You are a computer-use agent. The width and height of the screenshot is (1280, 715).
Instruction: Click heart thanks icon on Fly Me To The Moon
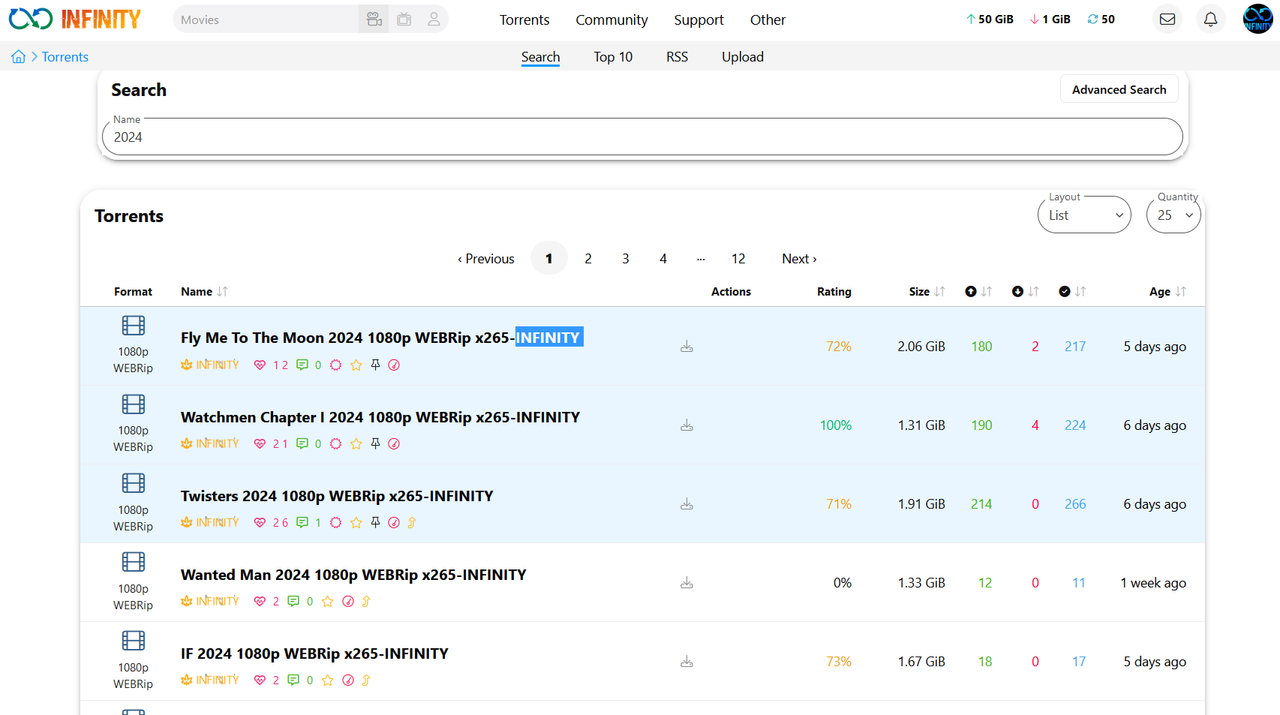260,365
